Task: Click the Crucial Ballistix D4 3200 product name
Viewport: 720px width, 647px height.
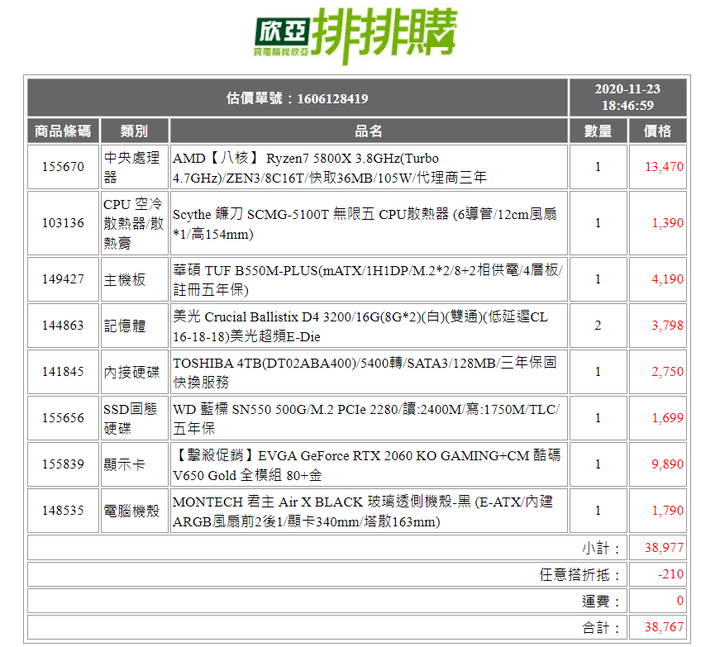Action: click(x=360, y=326)
